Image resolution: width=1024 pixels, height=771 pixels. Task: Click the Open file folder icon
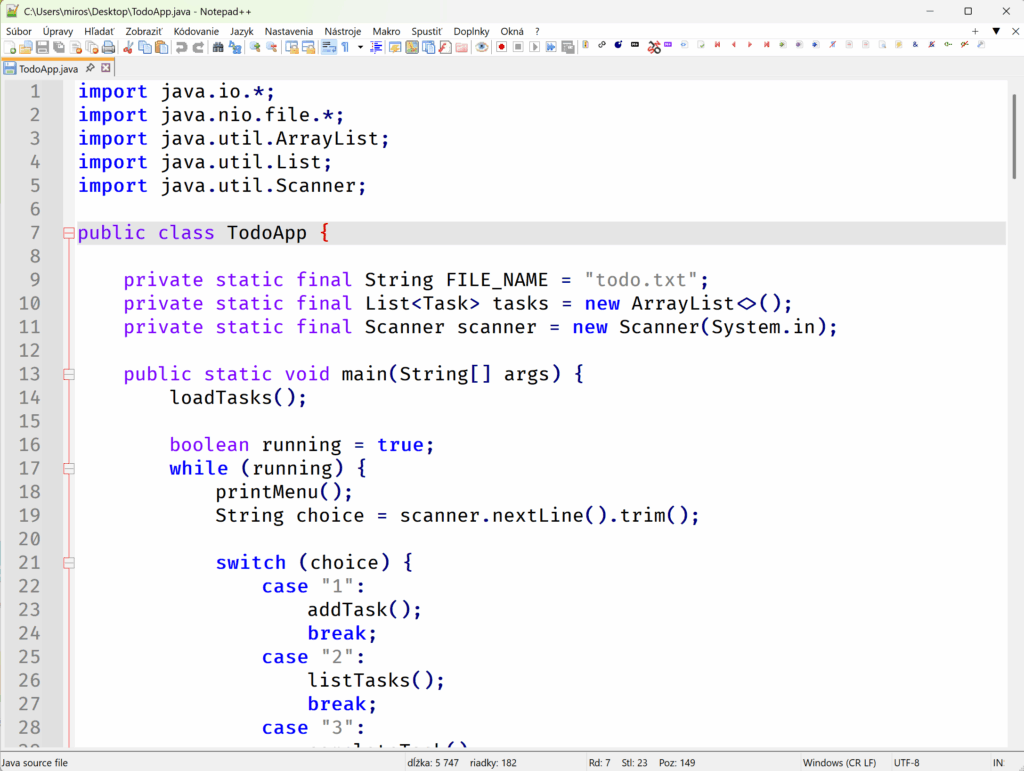tap(25, 47)
